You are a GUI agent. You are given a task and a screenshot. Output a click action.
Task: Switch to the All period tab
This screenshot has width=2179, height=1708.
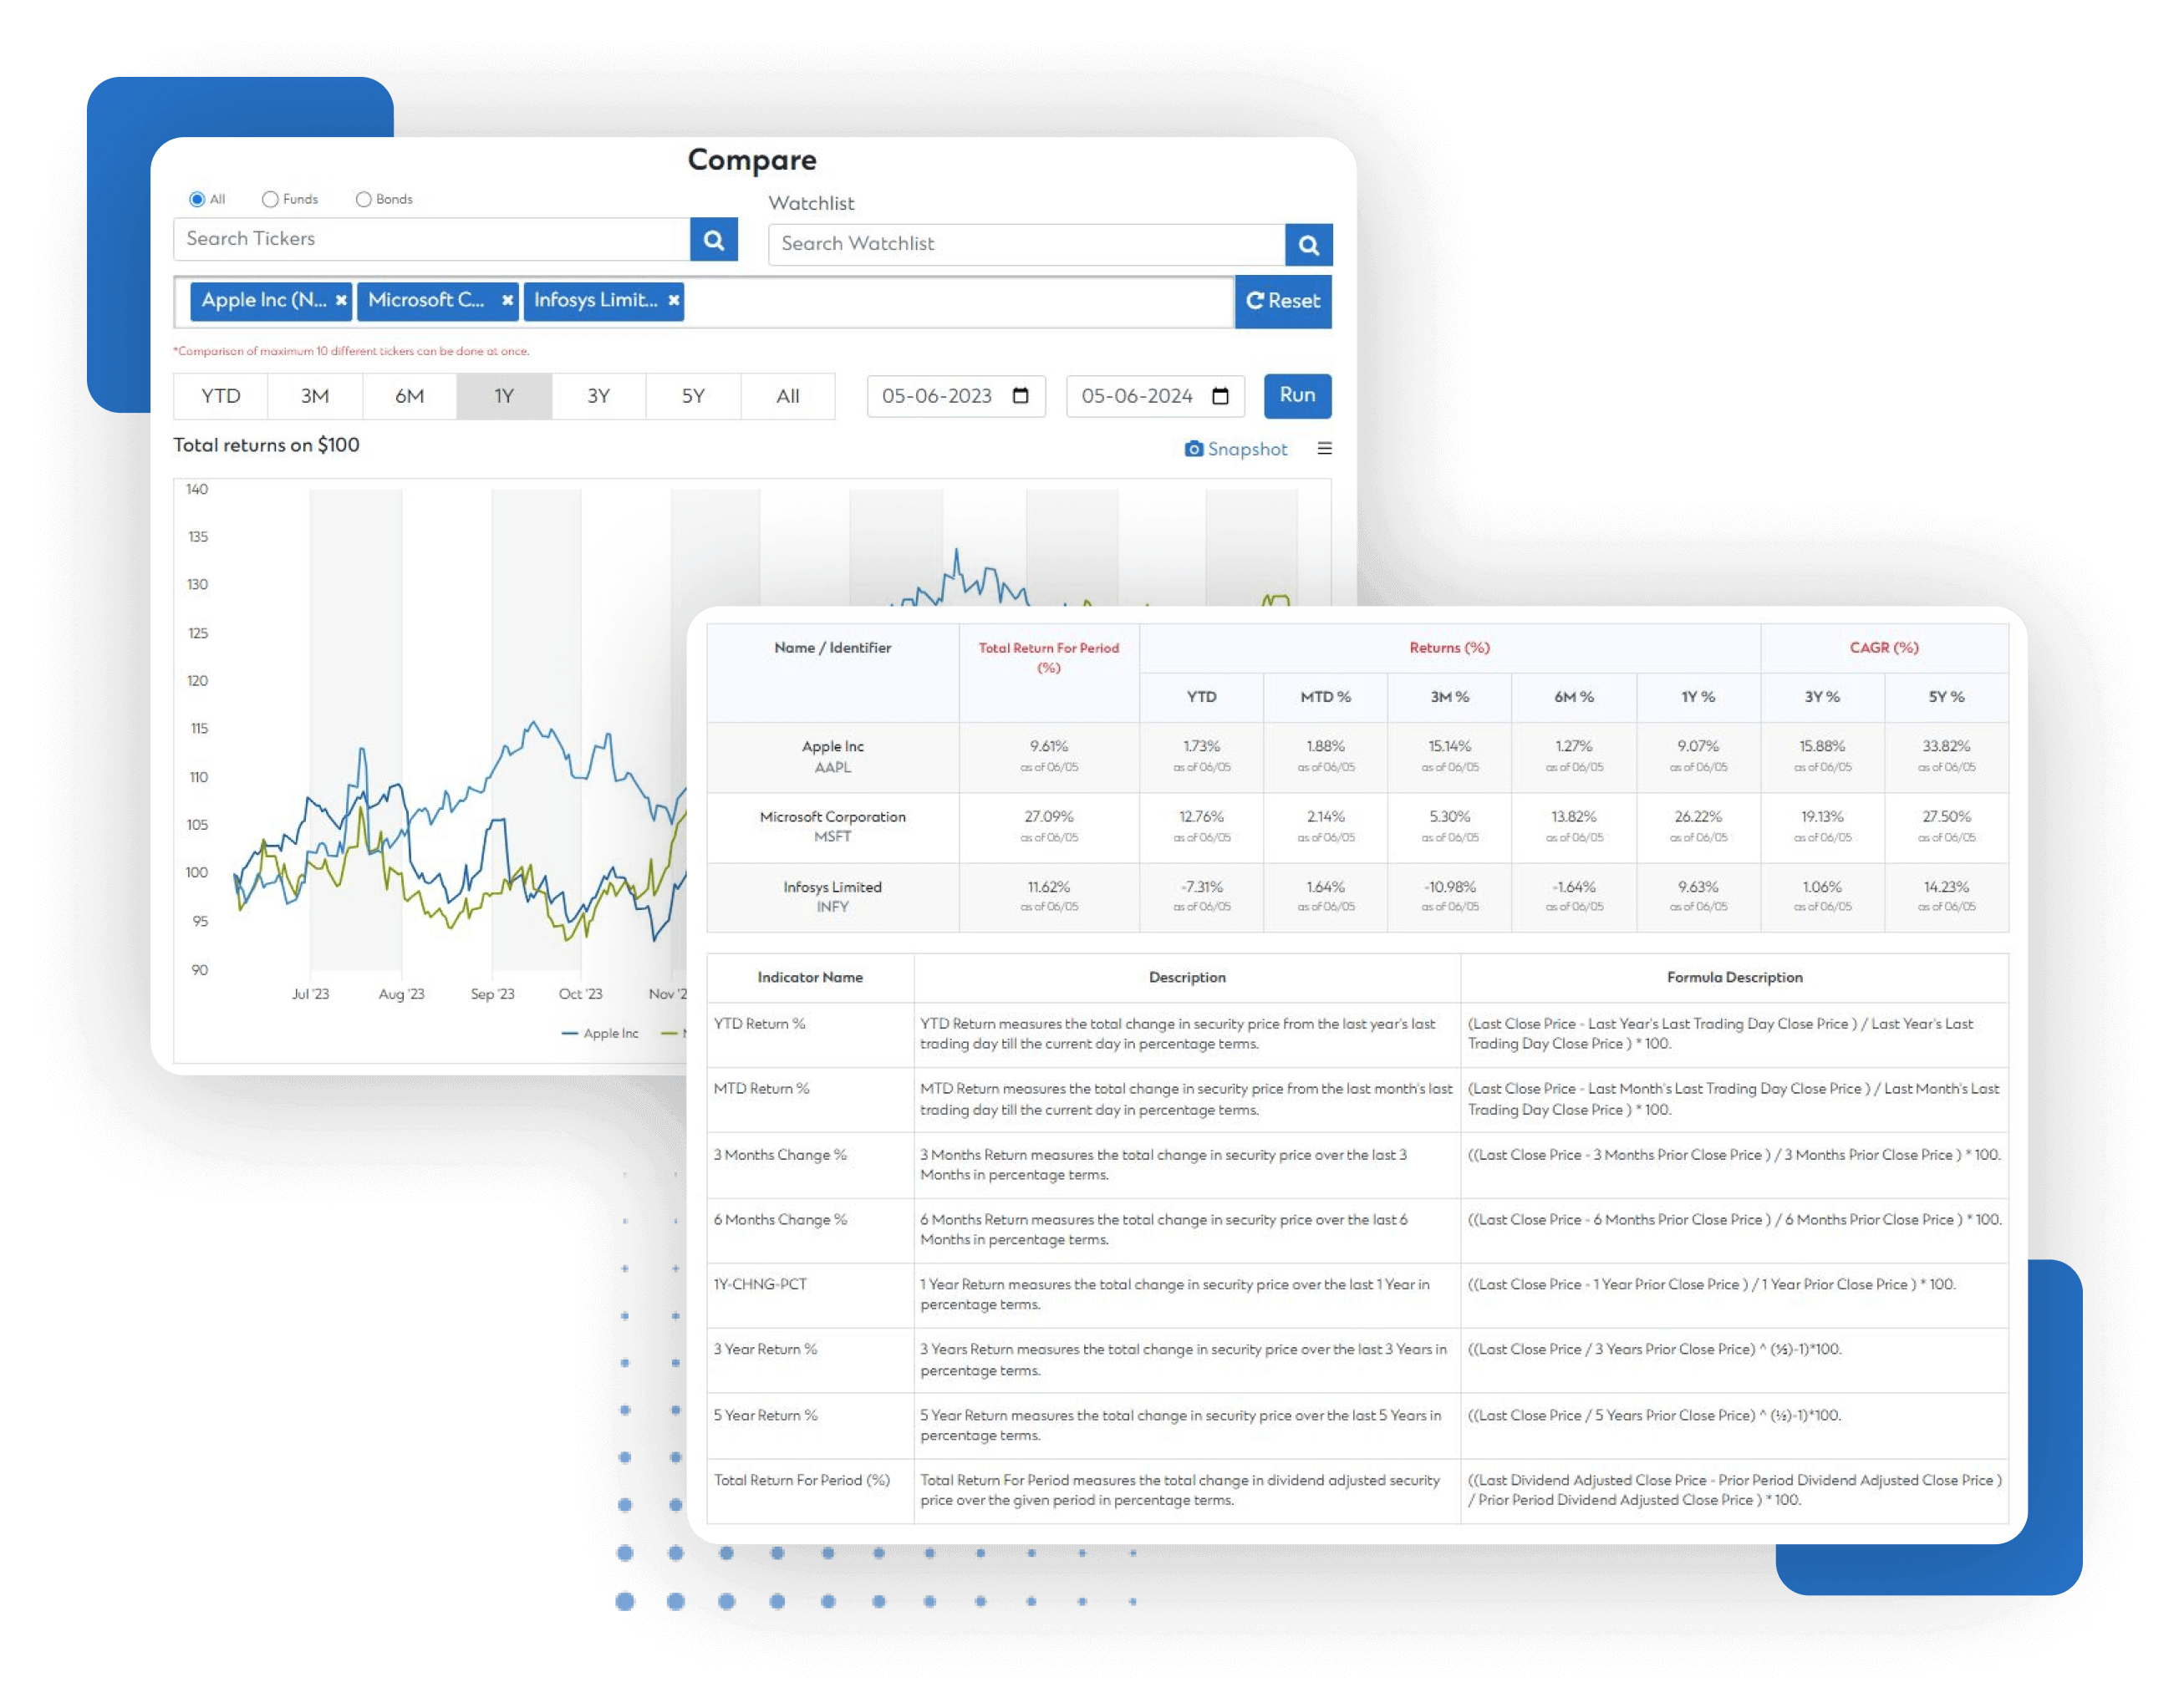788,396
